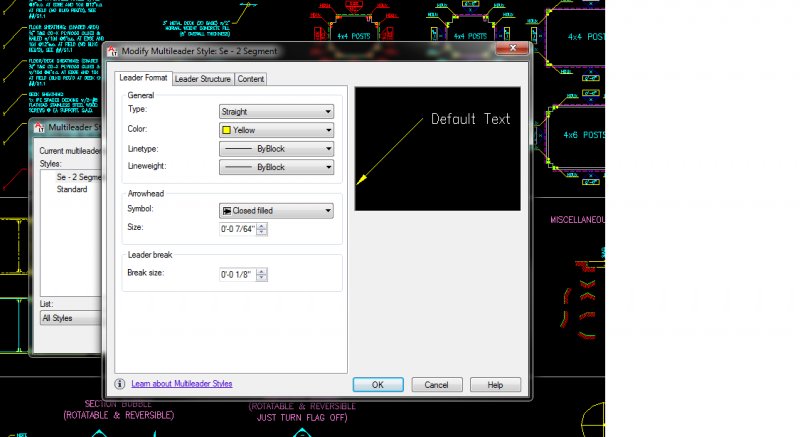Open All Styles list dropdown in background dialog
This screenshot has height=437, width=800.
[71, 318]
